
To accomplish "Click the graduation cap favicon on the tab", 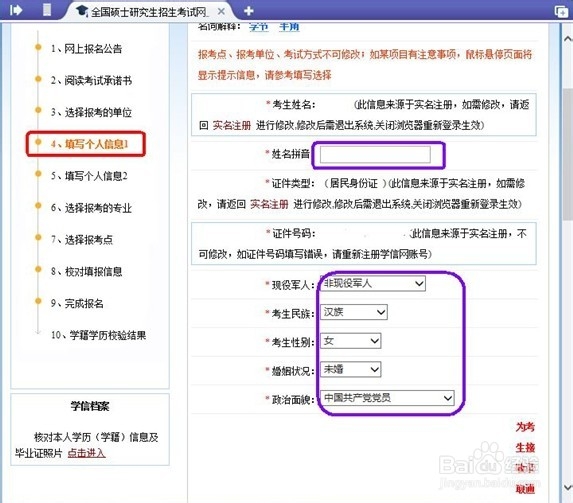I will tap(82, 11).
